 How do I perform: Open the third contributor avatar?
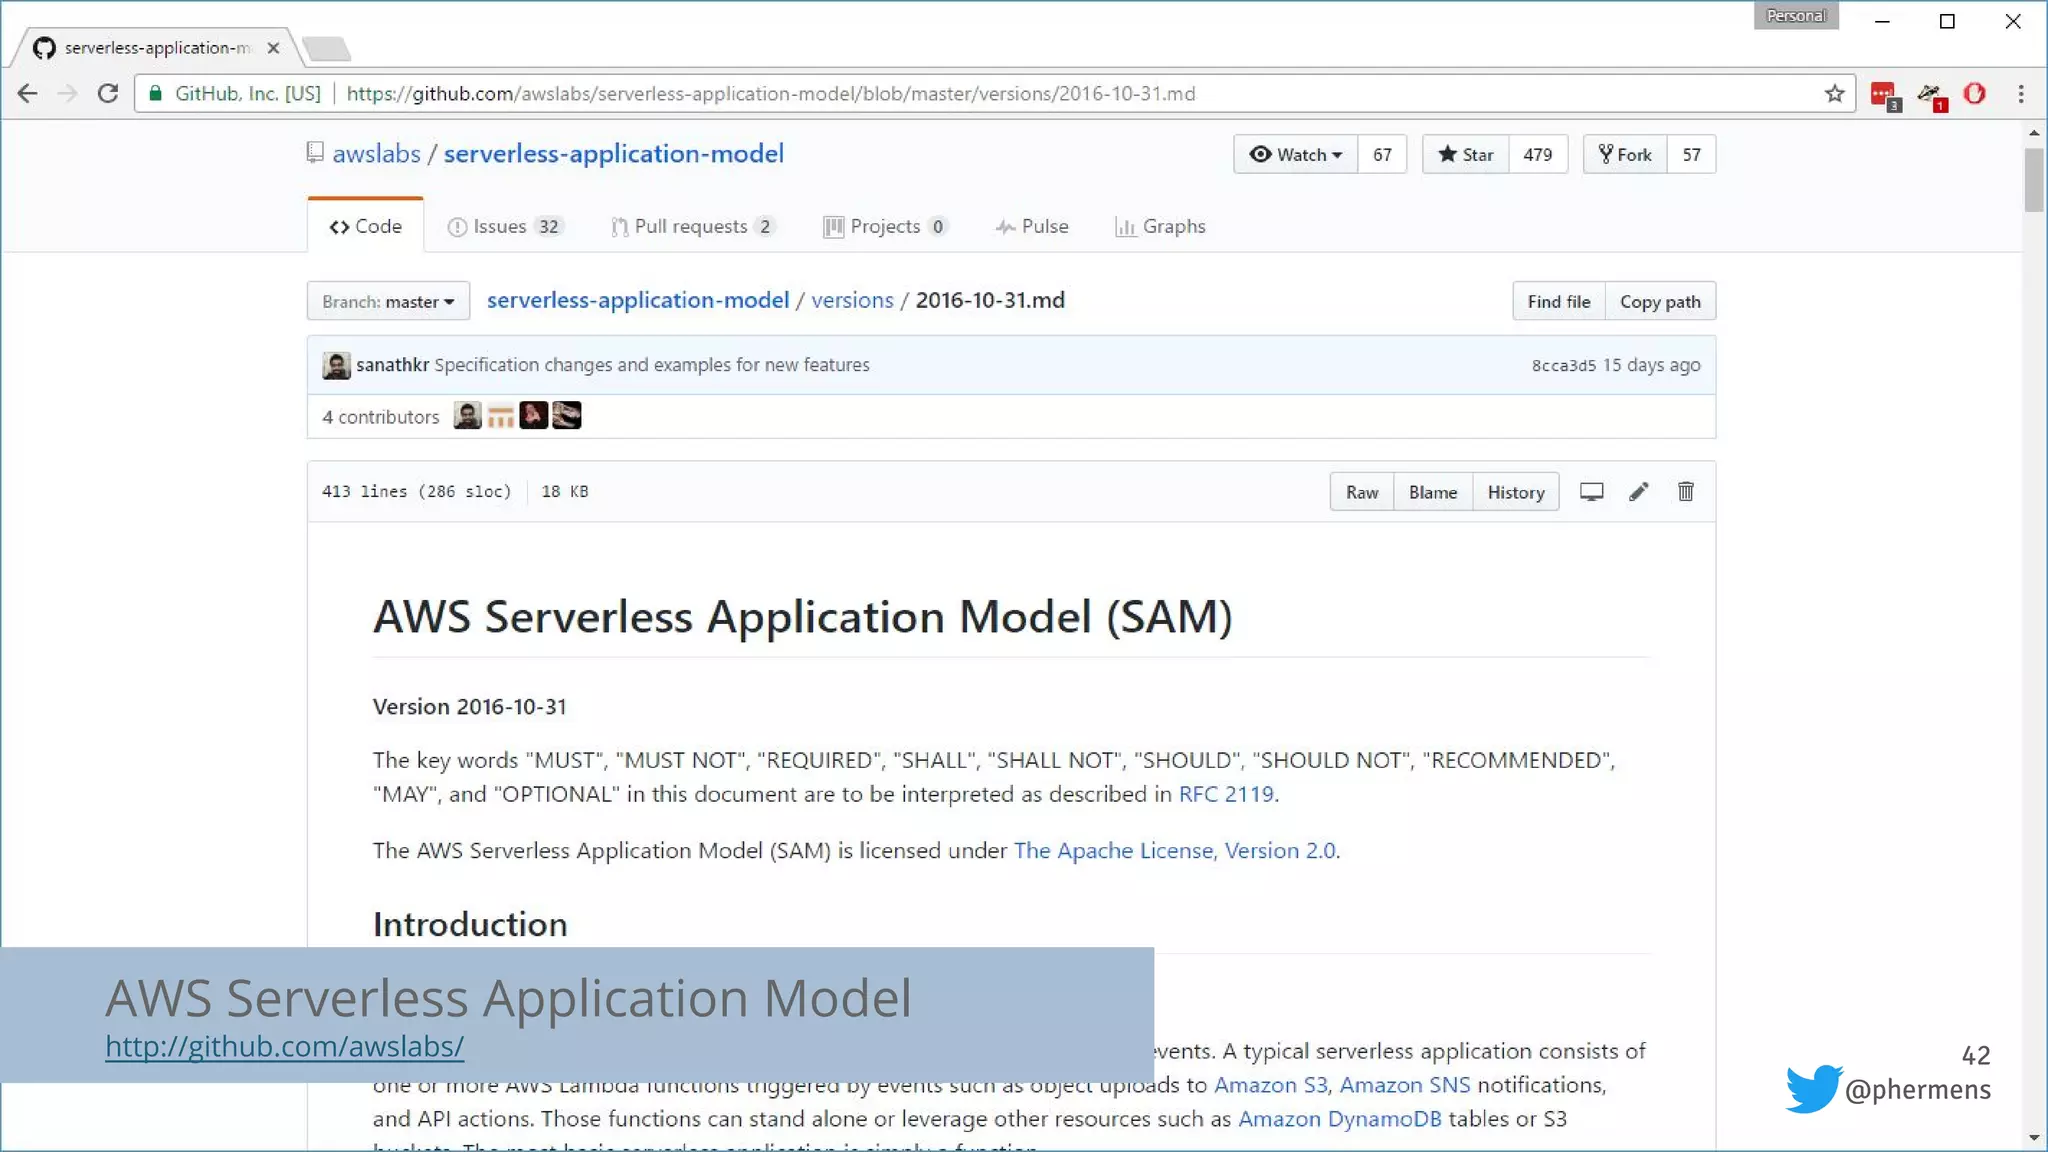(x=534, y=416)
